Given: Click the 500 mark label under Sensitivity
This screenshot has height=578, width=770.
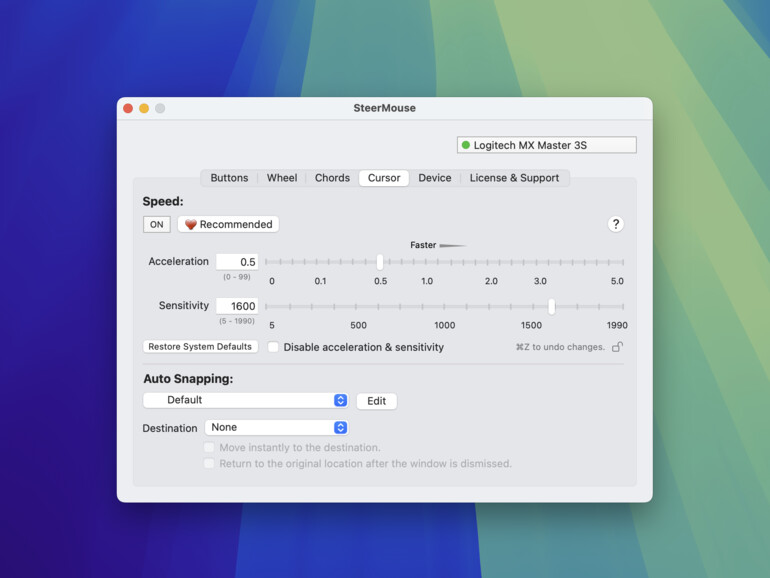Looking at the screenshot, I should (x=358, y=325).
